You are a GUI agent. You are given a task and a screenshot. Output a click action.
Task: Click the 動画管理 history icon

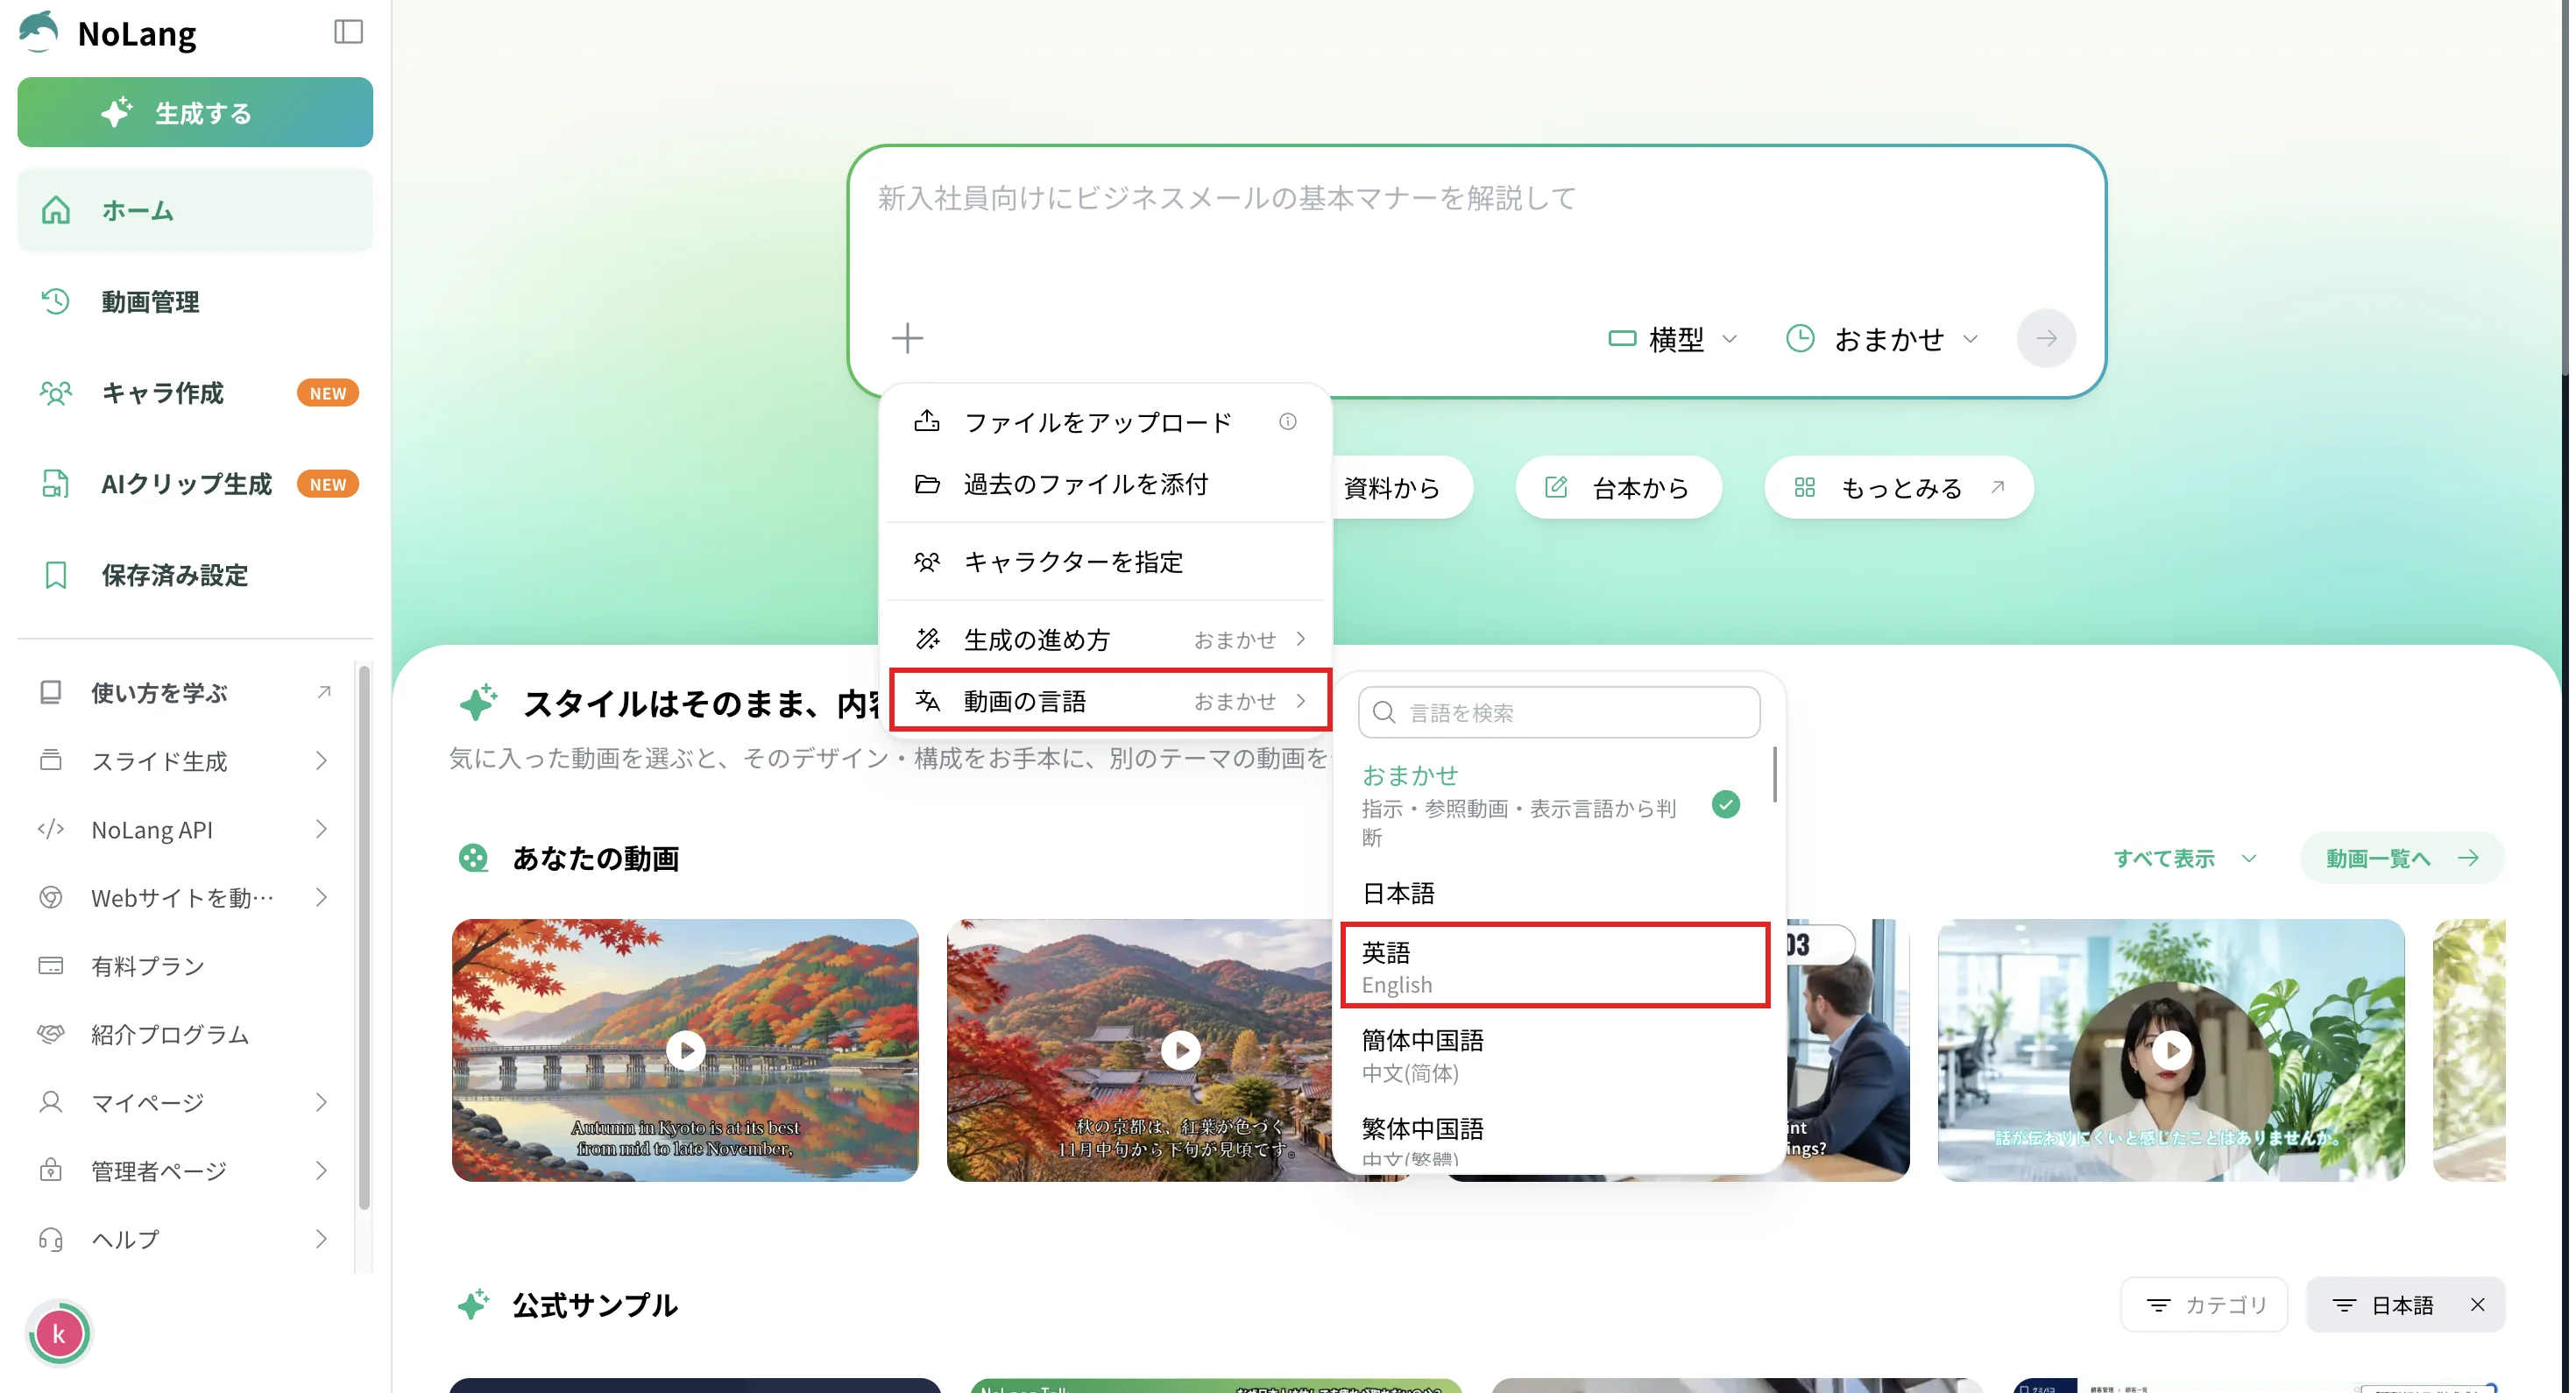click(x=56, y=301)
